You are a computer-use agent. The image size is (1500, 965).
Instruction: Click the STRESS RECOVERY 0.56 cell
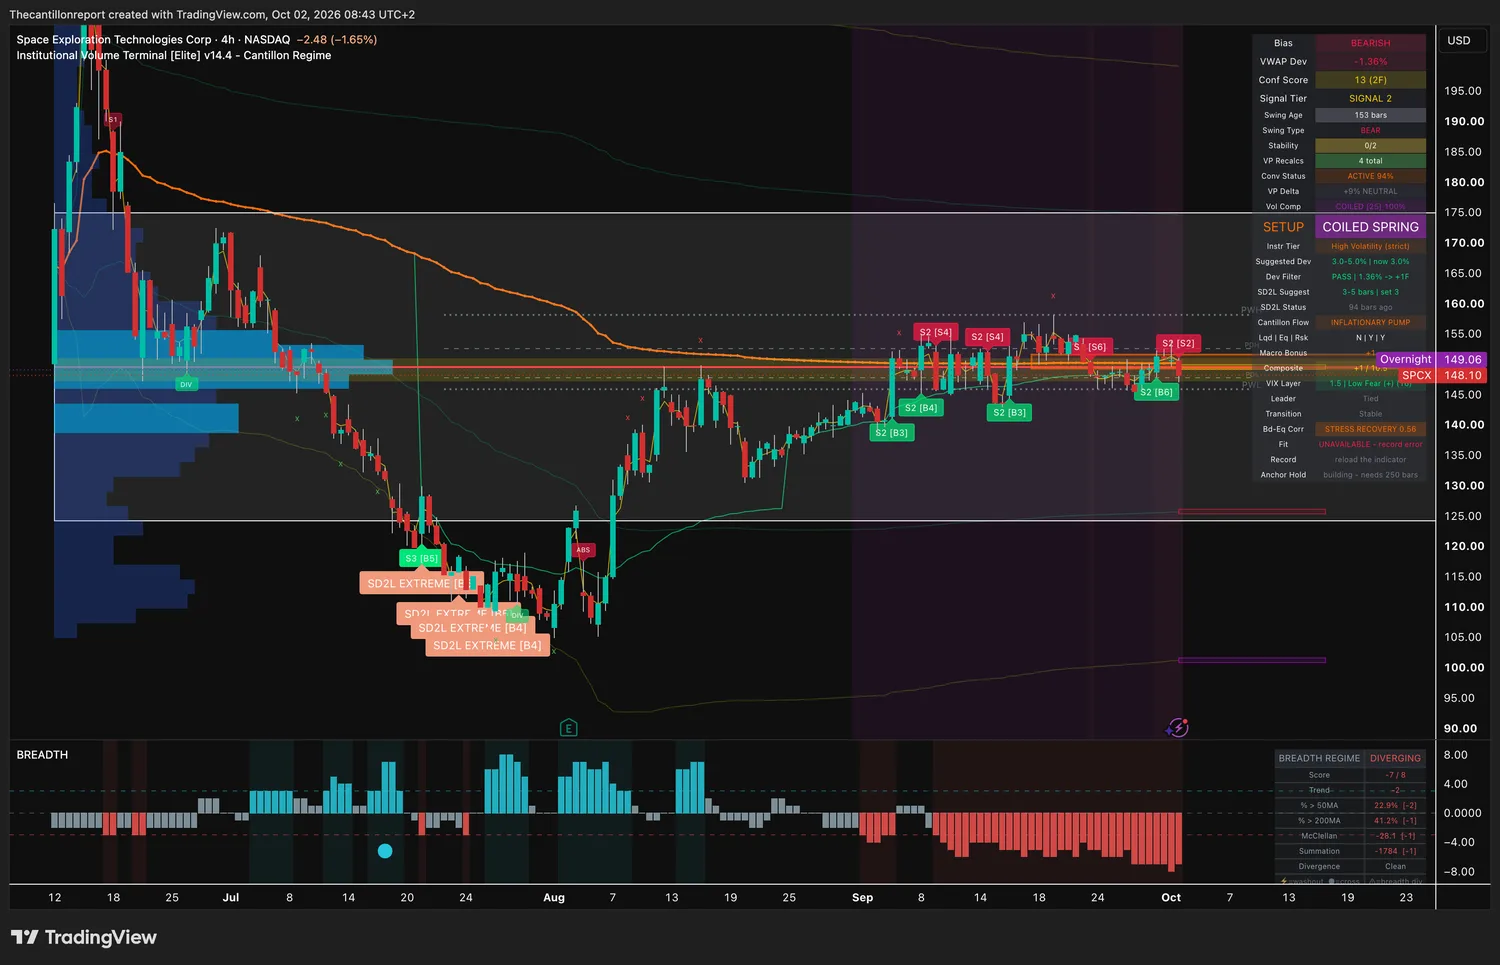tap(1370, 429)
